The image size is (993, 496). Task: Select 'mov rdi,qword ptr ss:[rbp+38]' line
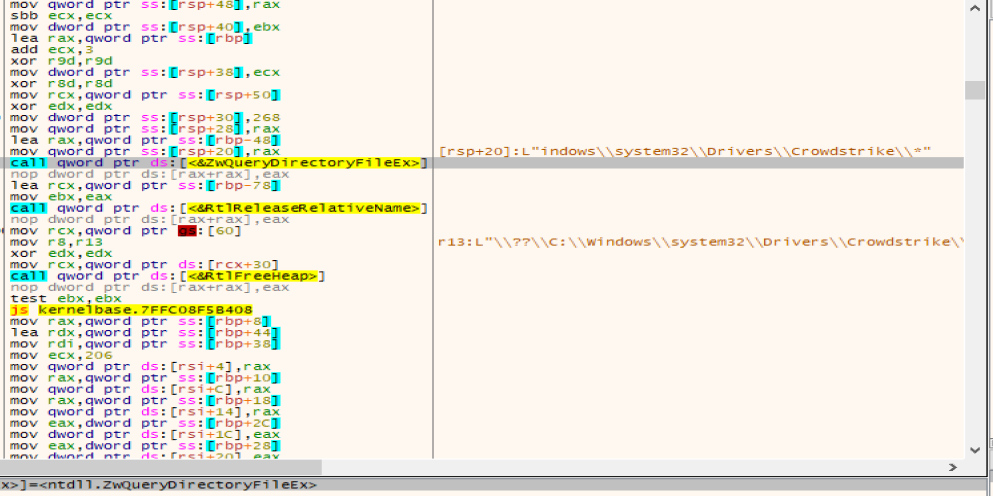pos(145,344)
